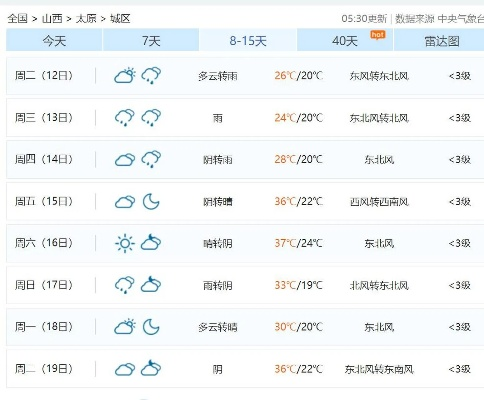Screen dimensions: 484x400
Task: Switch to the 7天 forecast tab
Action: click(151, 40)
